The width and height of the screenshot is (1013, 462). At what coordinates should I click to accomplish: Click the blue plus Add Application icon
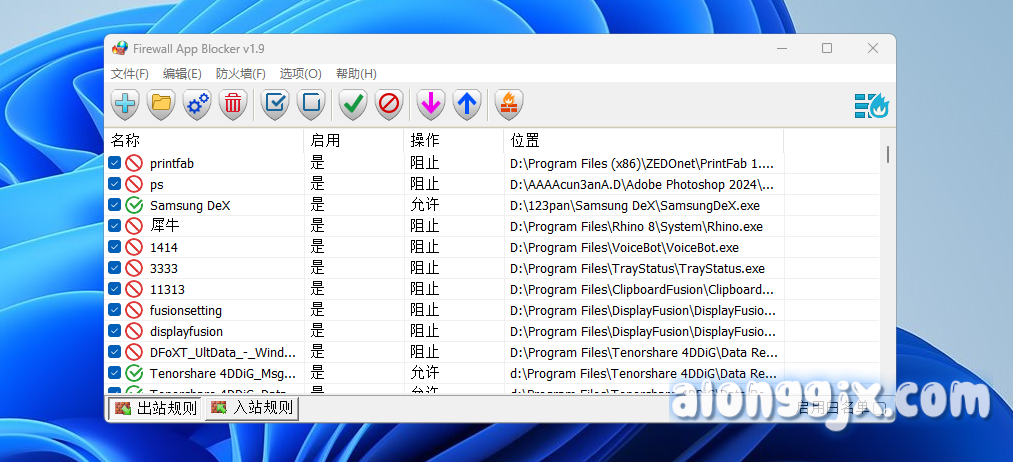pos(125,103)
